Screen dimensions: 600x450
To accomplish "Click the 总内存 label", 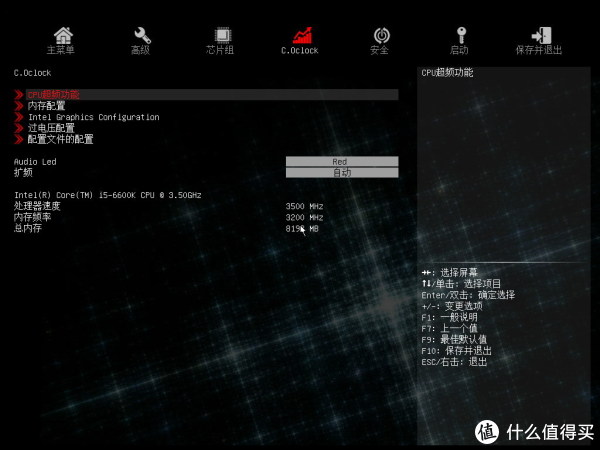I will coord(28,228).
